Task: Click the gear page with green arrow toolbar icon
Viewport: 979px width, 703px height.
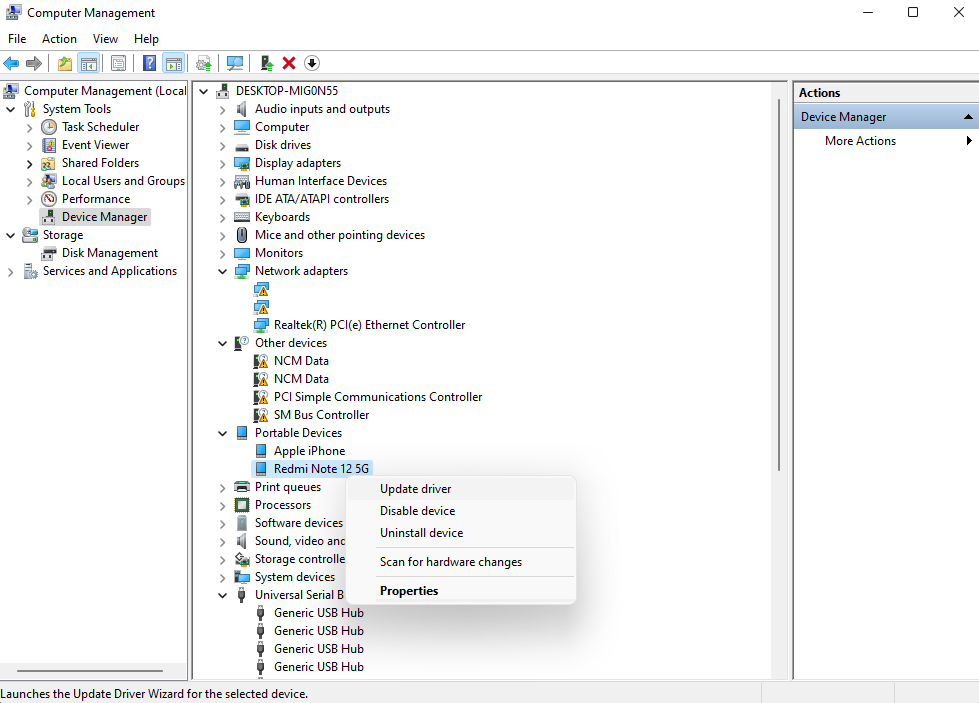Action: (x=204, y=63)
